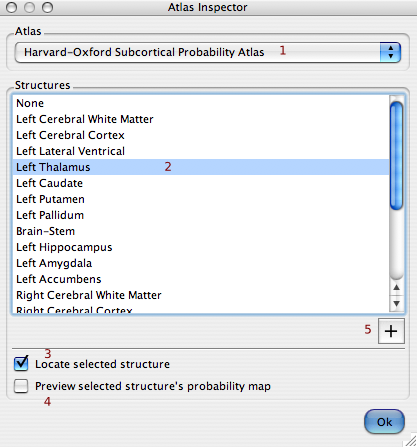Screen dimensions: 417x447
Task: Open the Harvard-Oxford Subcortical Probability Atlas dropdown
Action: (x=207, y=52)
